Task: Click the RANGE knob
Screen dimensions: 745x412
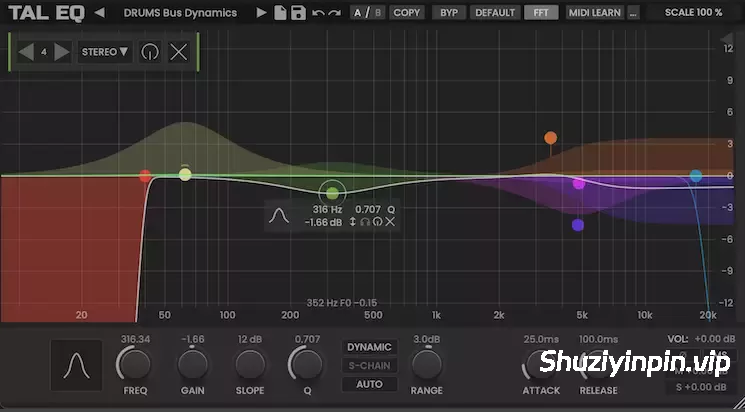Action: coord(427,364)
